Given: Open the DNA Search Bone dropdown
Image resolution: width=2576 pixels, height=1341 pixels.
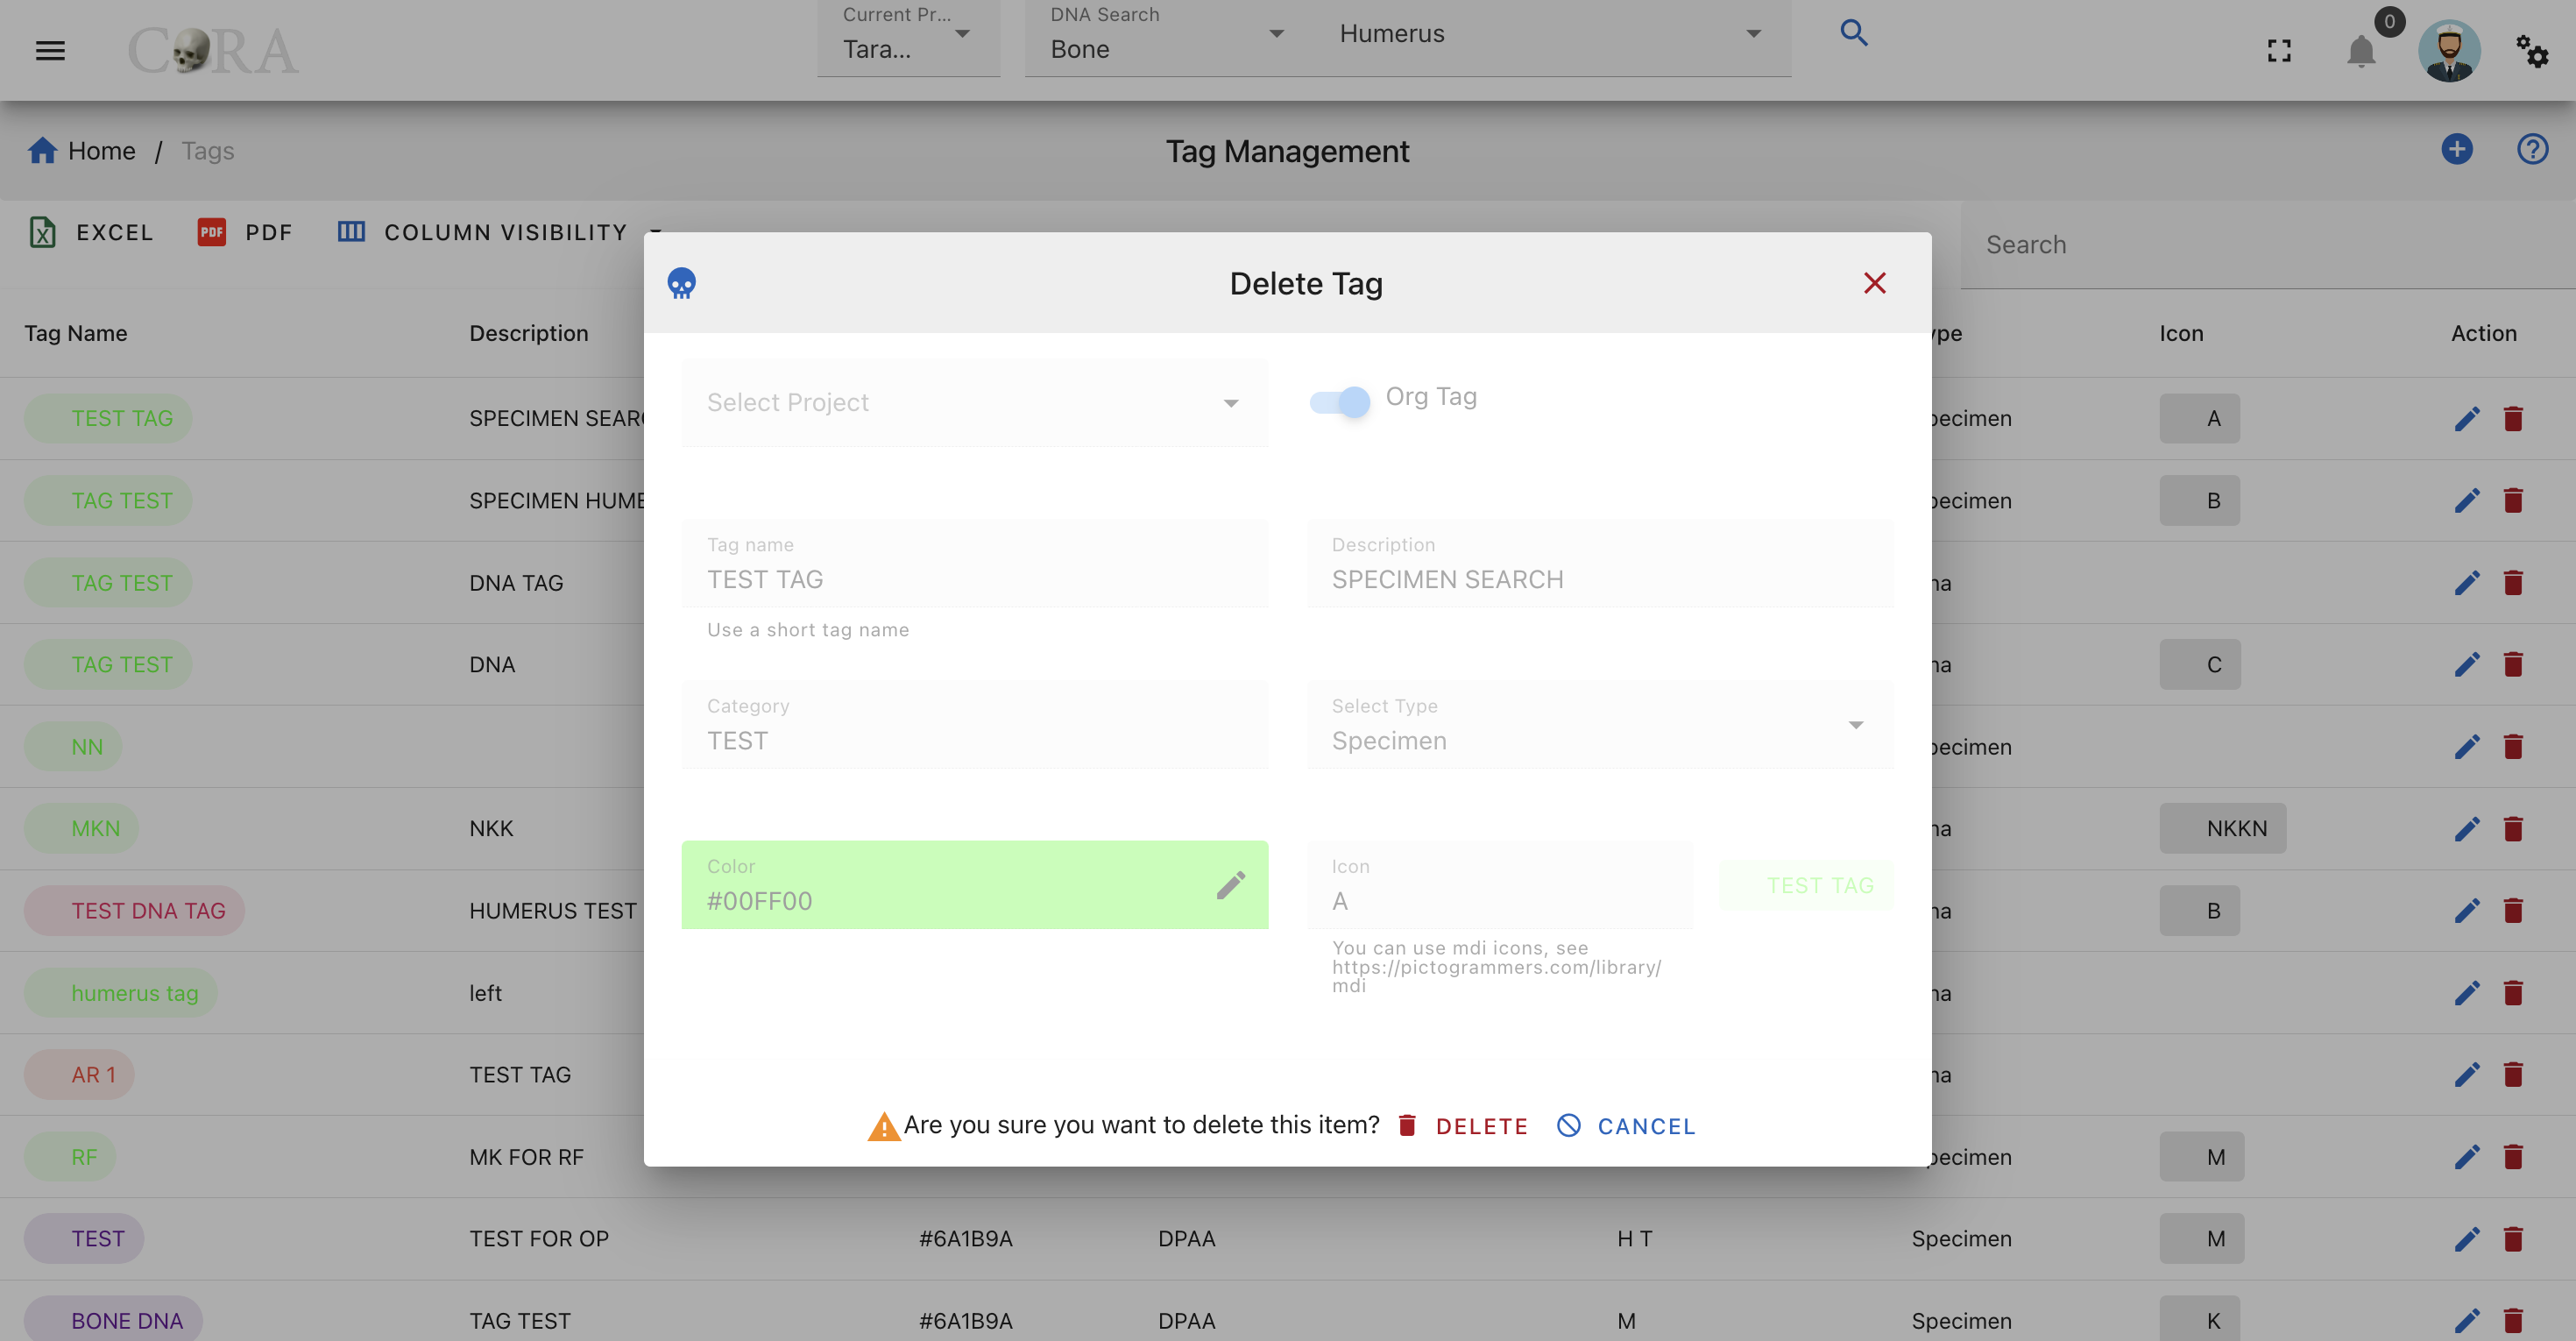Looking at the screenshot, I should [1167, 36].
